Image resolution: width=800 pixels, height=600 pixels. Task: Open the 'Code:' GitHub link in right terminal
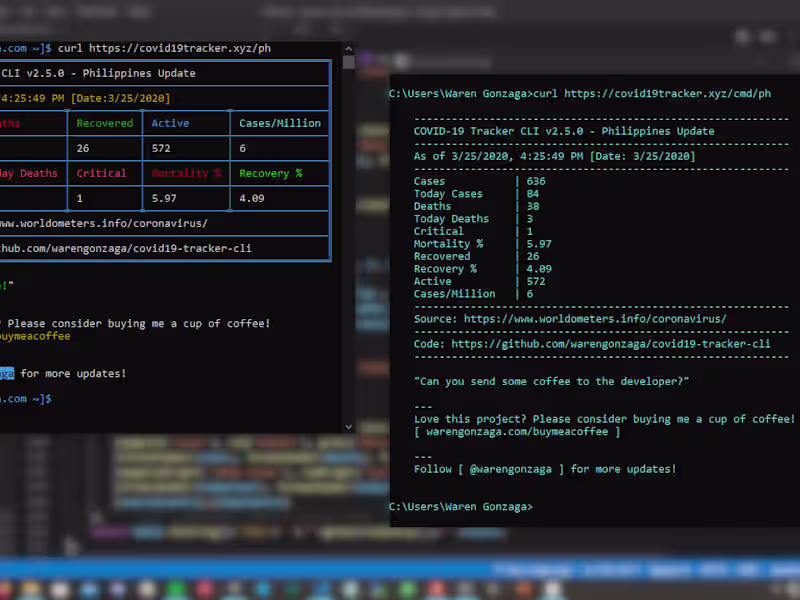click(x=611, y=344)
